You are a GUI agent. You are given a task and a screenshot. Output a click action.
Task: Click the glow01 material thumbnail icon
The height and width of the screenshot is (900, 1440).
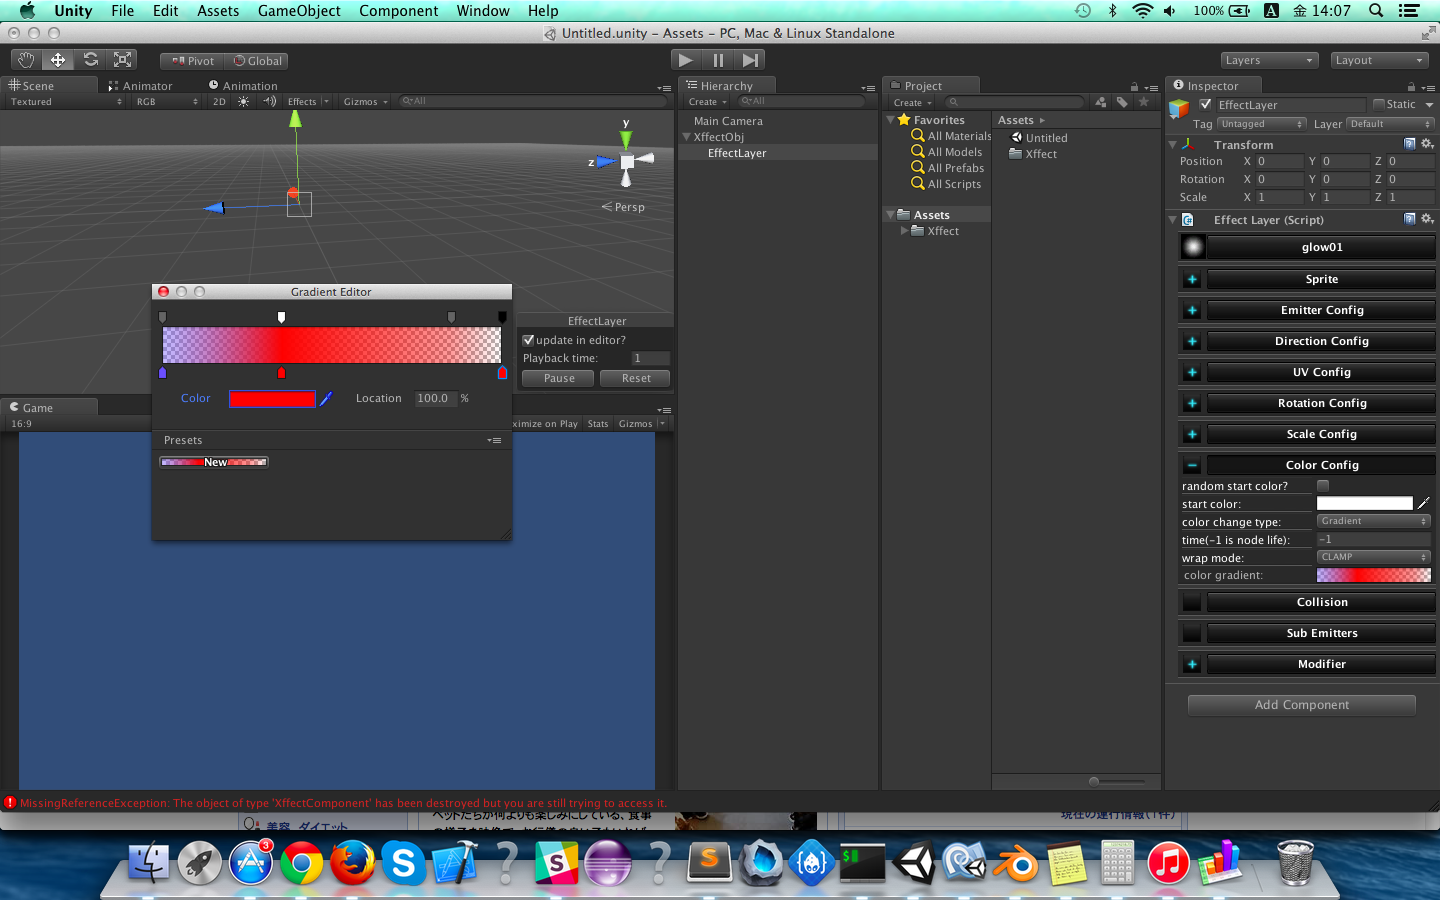(x=1193, y=247)
